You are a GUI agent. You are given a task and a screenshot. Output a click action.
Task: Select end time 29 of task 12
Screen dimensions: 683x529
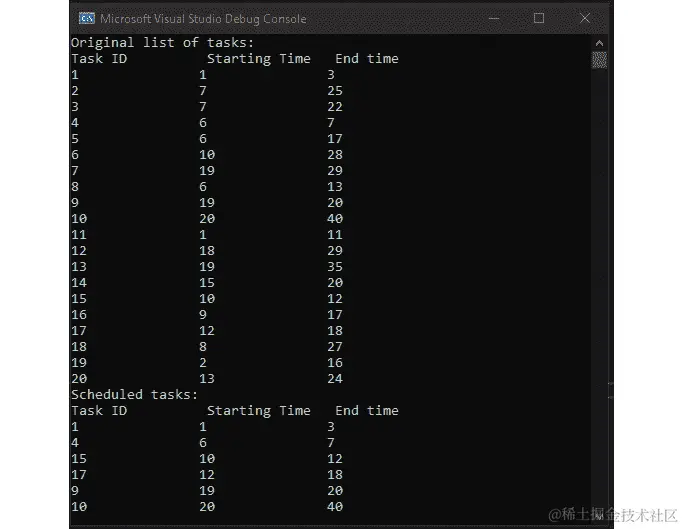(335, 251)
